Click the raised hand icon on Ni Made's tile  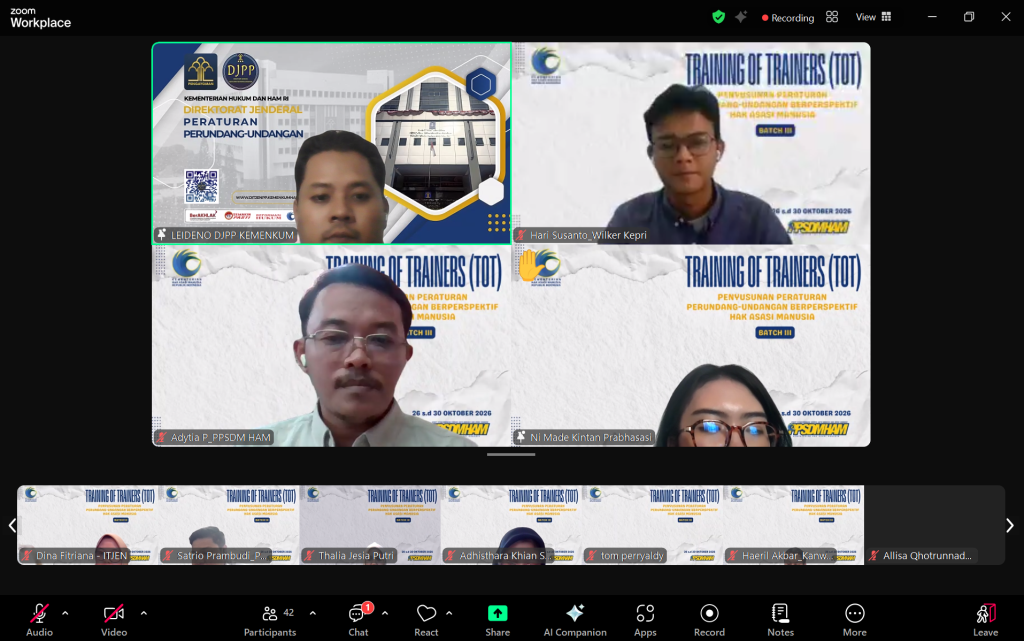(x=530, y=266)
